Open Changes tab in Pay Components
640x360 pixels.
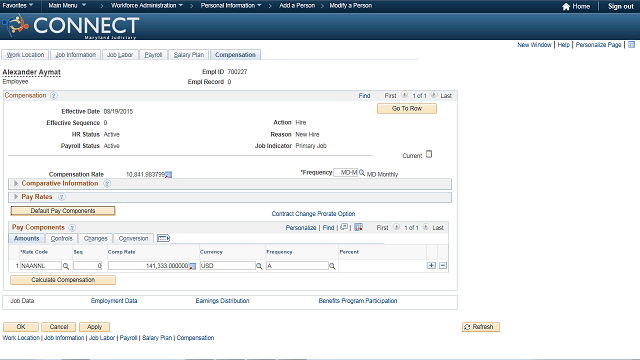(x=96, y=238)
